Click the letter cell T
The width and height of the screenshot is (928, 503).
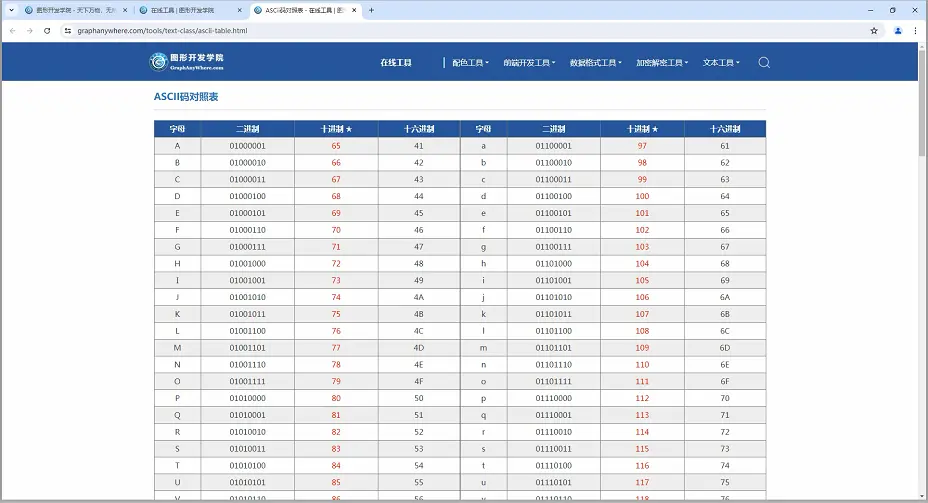click(x=177, y=465)
